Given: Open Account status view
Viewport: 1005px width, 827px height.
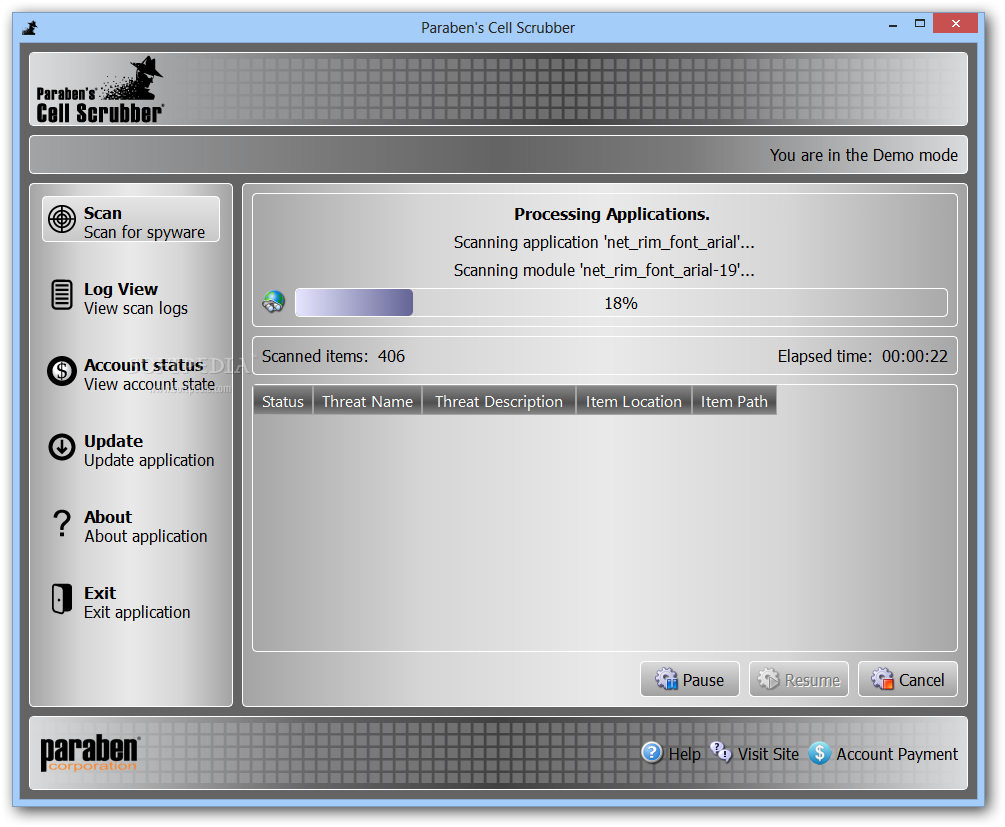Looking at the screenshot, I should [x=131, y=372].
